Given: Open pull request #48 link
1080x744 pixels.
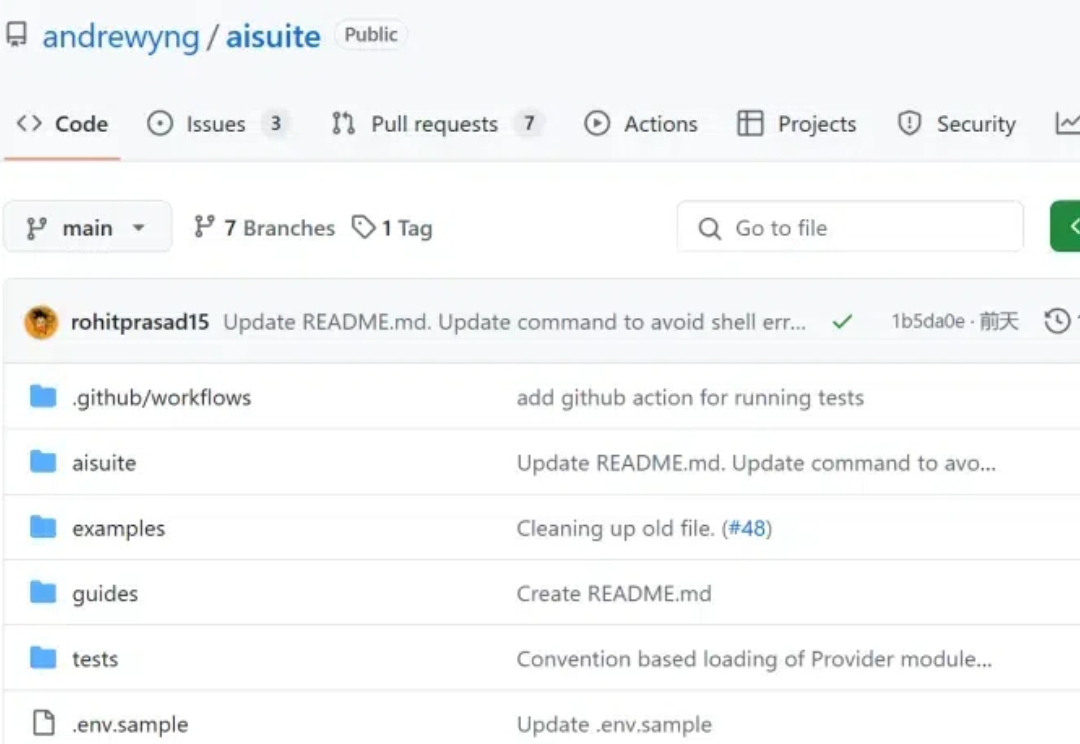Looking at the screenshot, I should pyautogui.click(x=747, y=528).
